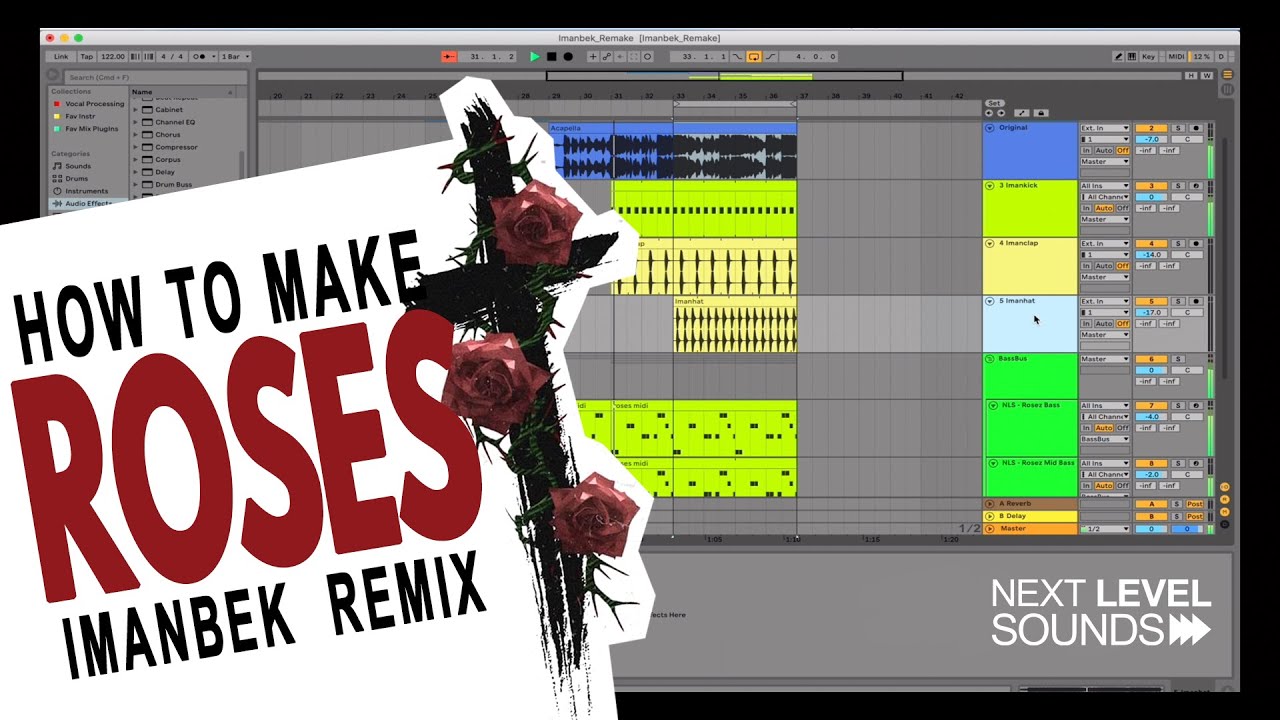Solo the 4 Imanclap track
The image size is (1280, 720).
(x=1178, y=243)
